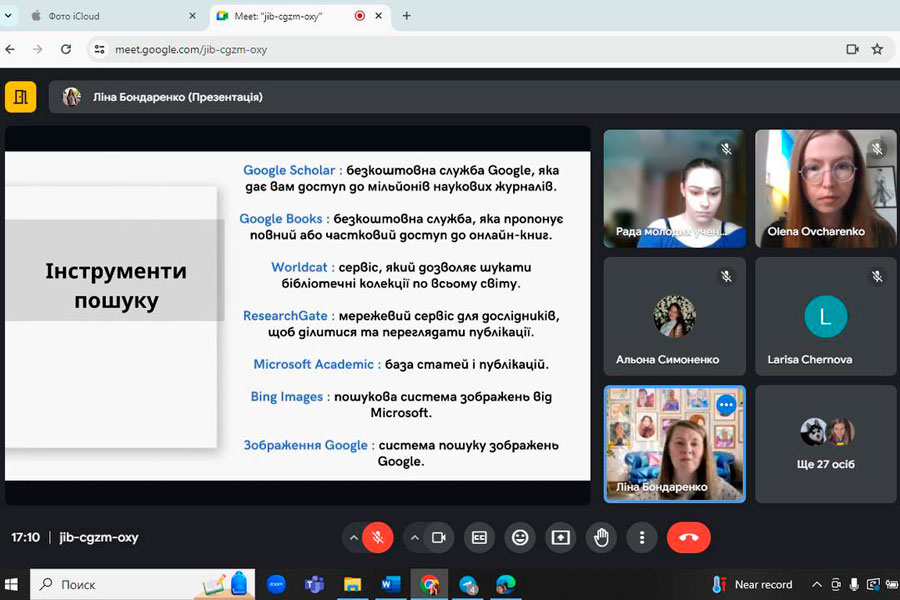Click the Microsoft Academic text on slide
The width and height of the screenshot is (900, 600).
pyautogui.click(x=313, y=364)
